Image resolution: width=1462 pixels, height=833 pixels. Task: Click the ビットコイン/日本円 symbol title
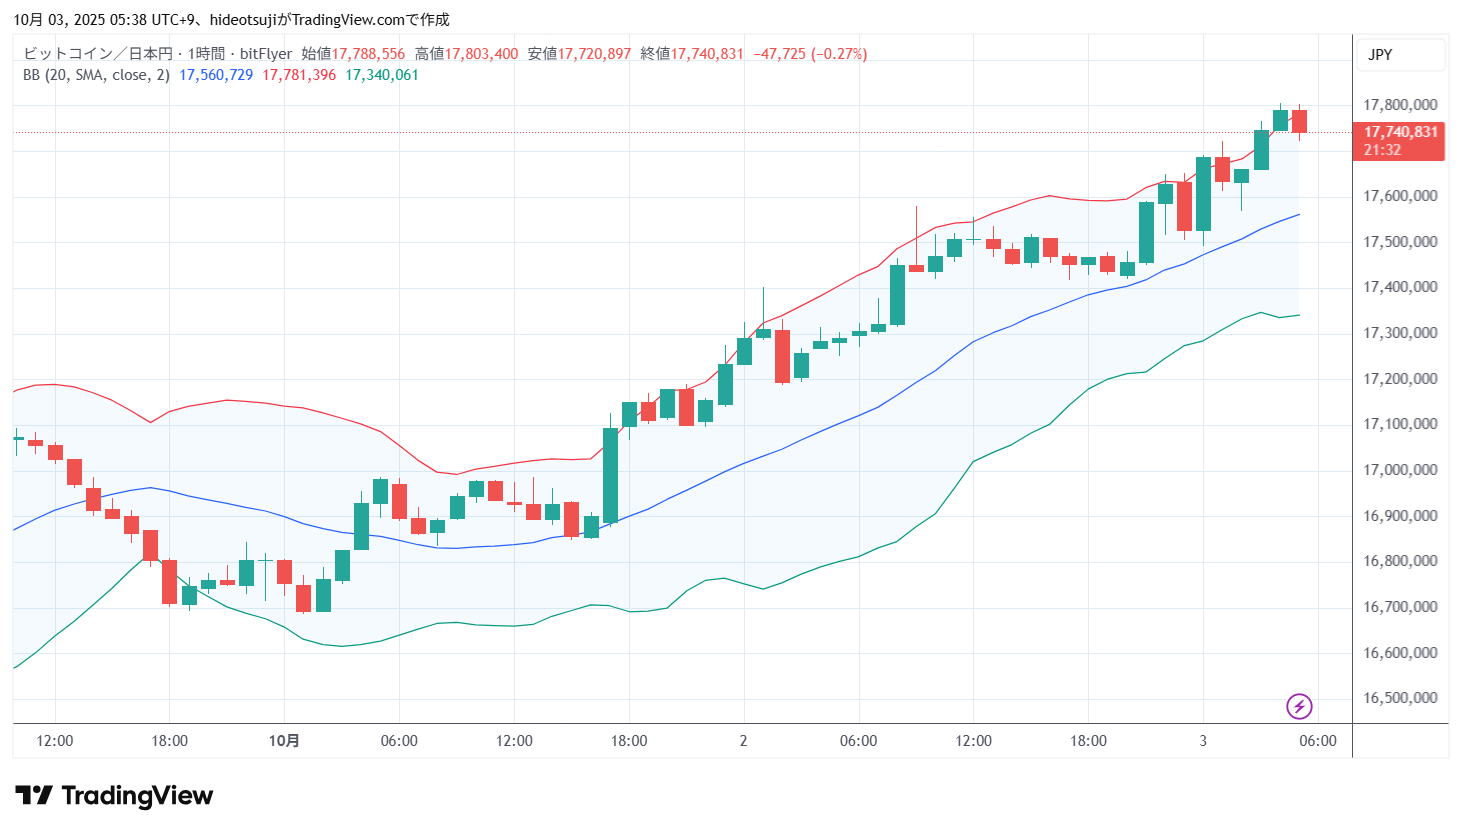coord(97,54)
